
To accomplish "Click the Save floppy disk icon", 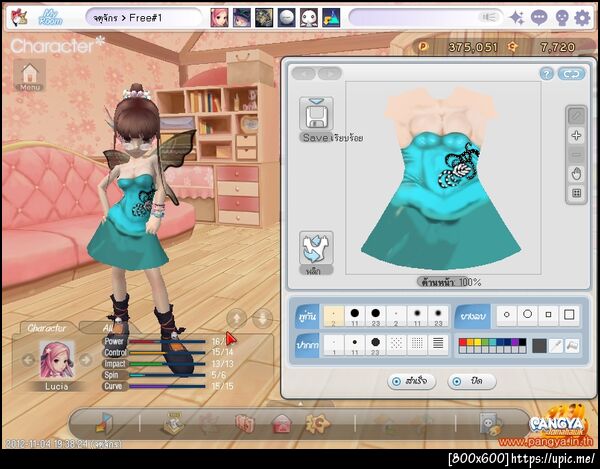I will click(x=316, y=114).
